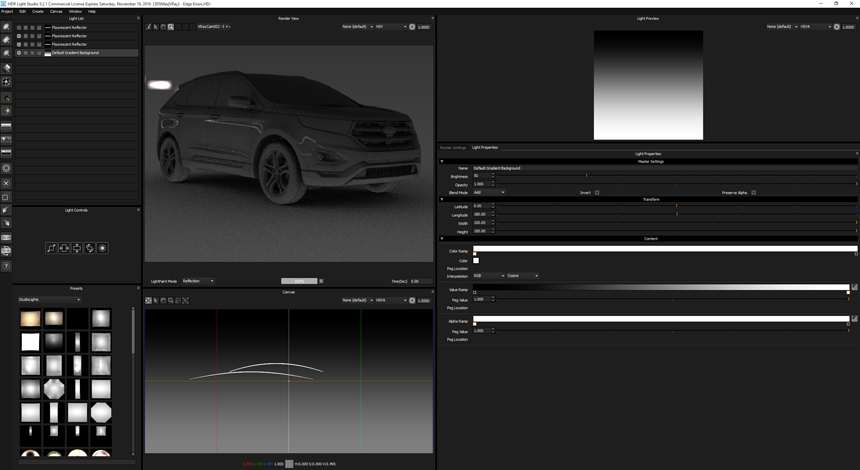This screenshot has height=470, width=860.
Task: Select the warm glow first preset thumbnail
Action: [31, 319]
